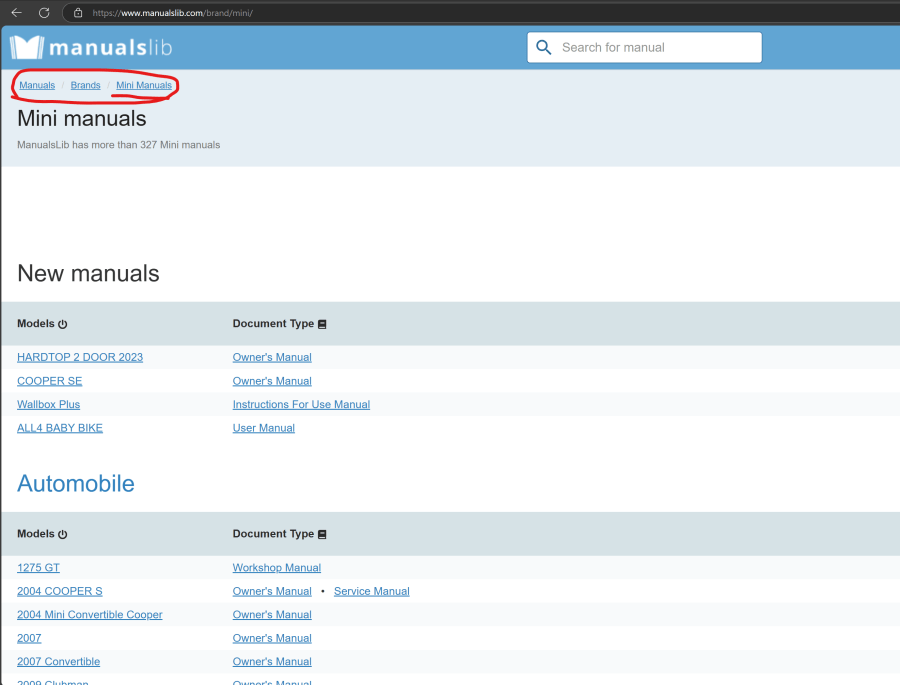
Task: Open the 1275 GT Workshop Manual
Action: coord(277,568)
